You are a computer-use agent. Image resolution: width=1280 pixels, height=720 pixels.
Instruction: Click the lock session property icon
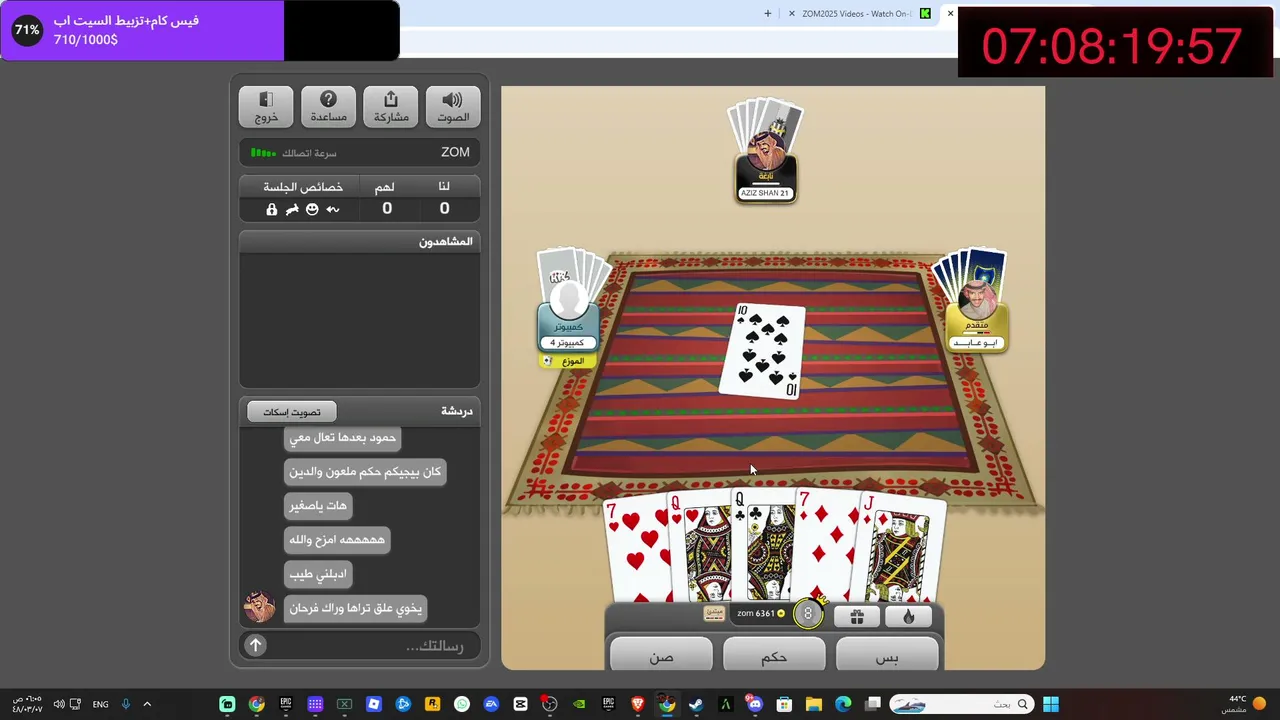[x=271, y=209]
